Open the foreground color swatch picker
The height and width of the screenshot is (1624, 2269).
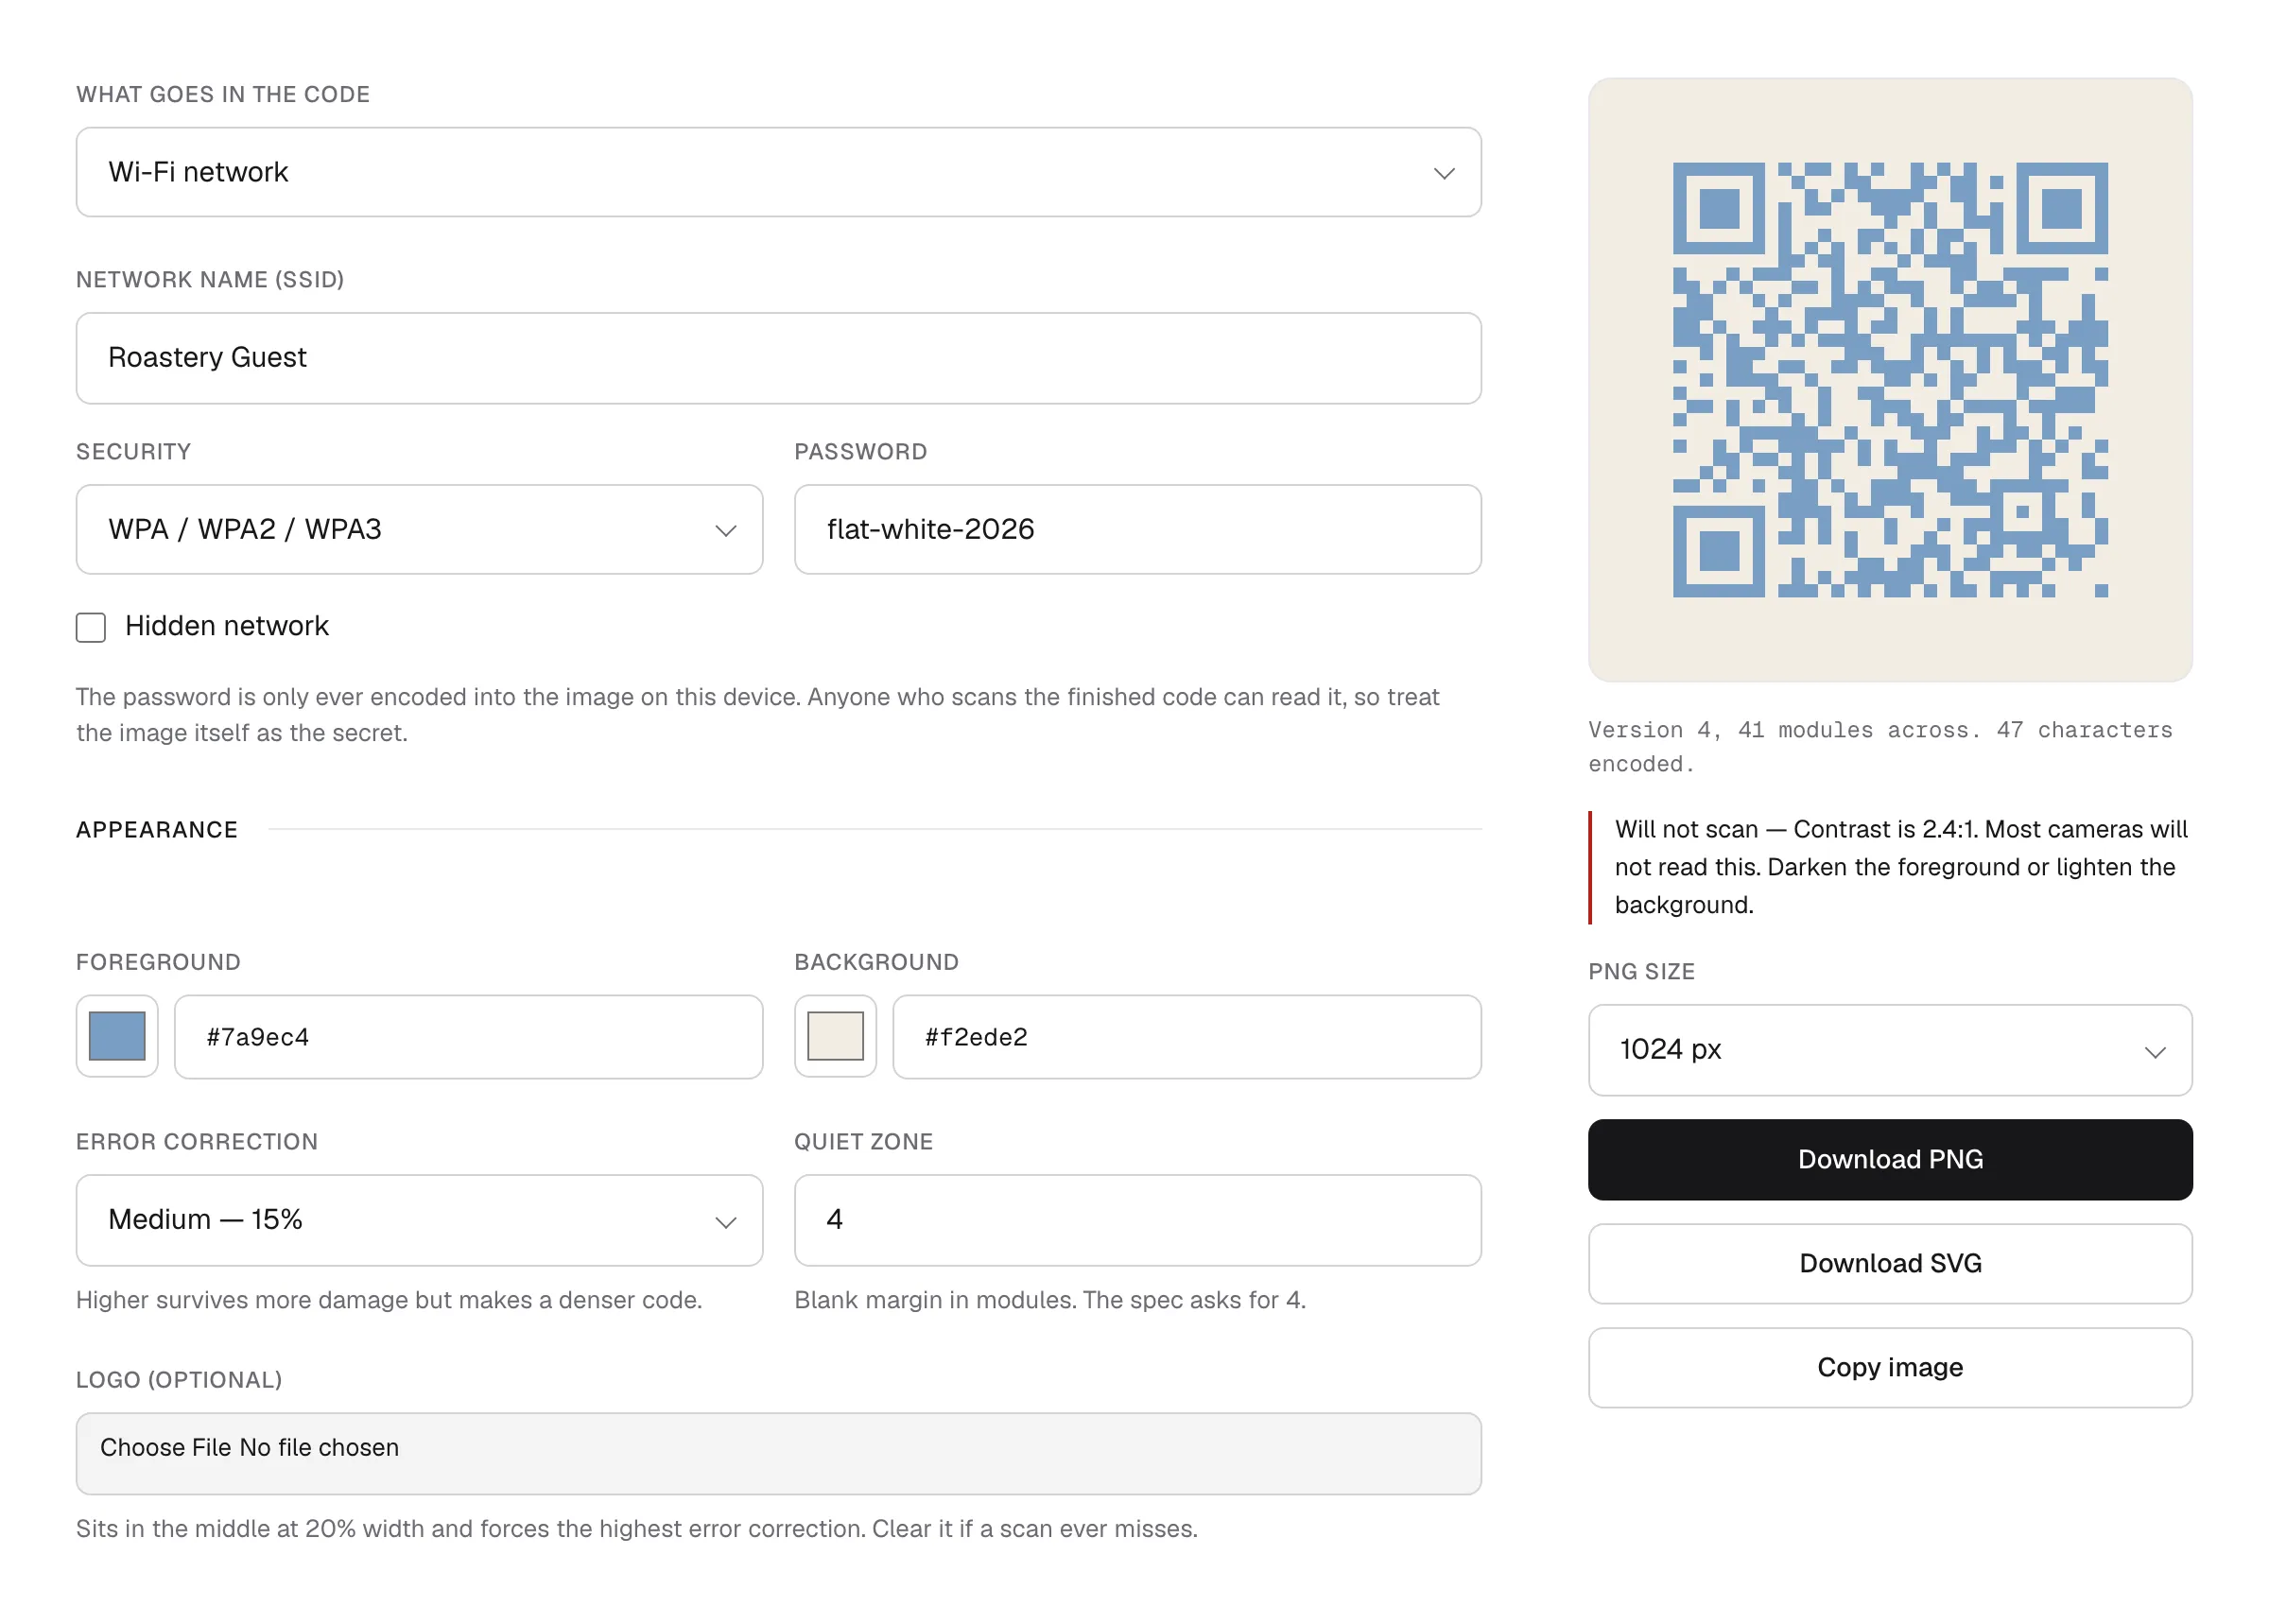tap(117, 1037)
